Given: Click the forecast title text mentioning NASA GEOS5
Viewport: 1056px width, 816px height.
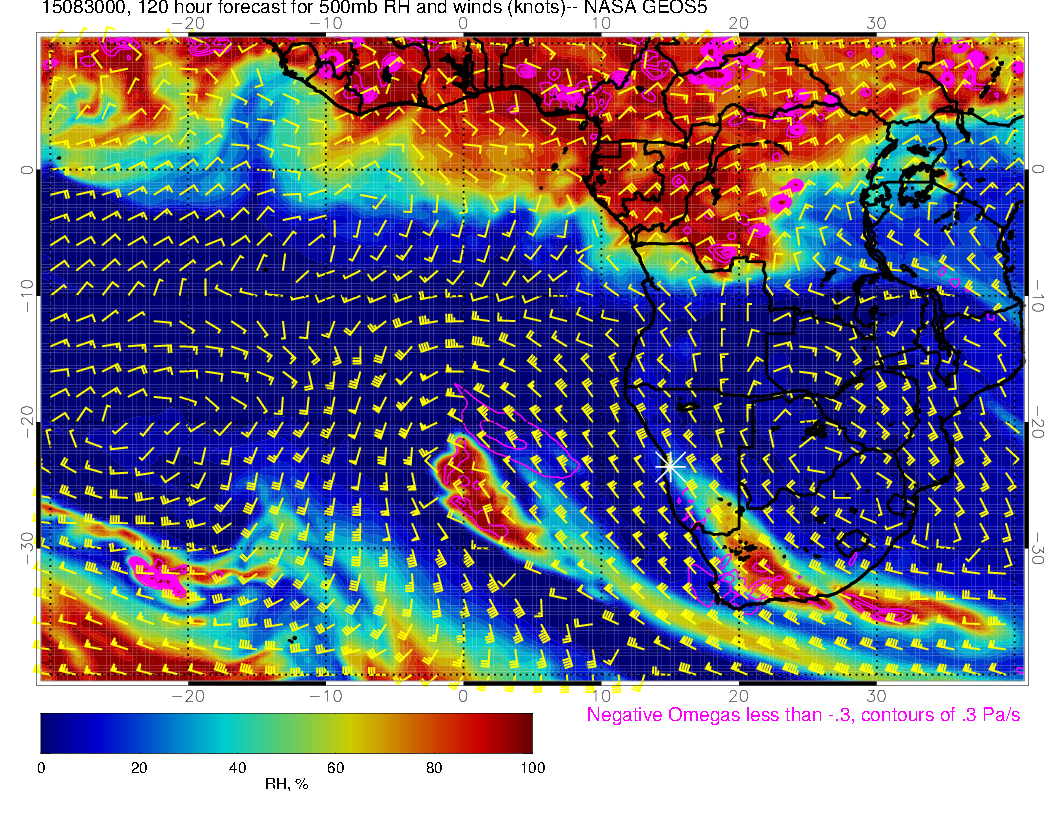Looking at the screenshot, I should coord(374,7).
